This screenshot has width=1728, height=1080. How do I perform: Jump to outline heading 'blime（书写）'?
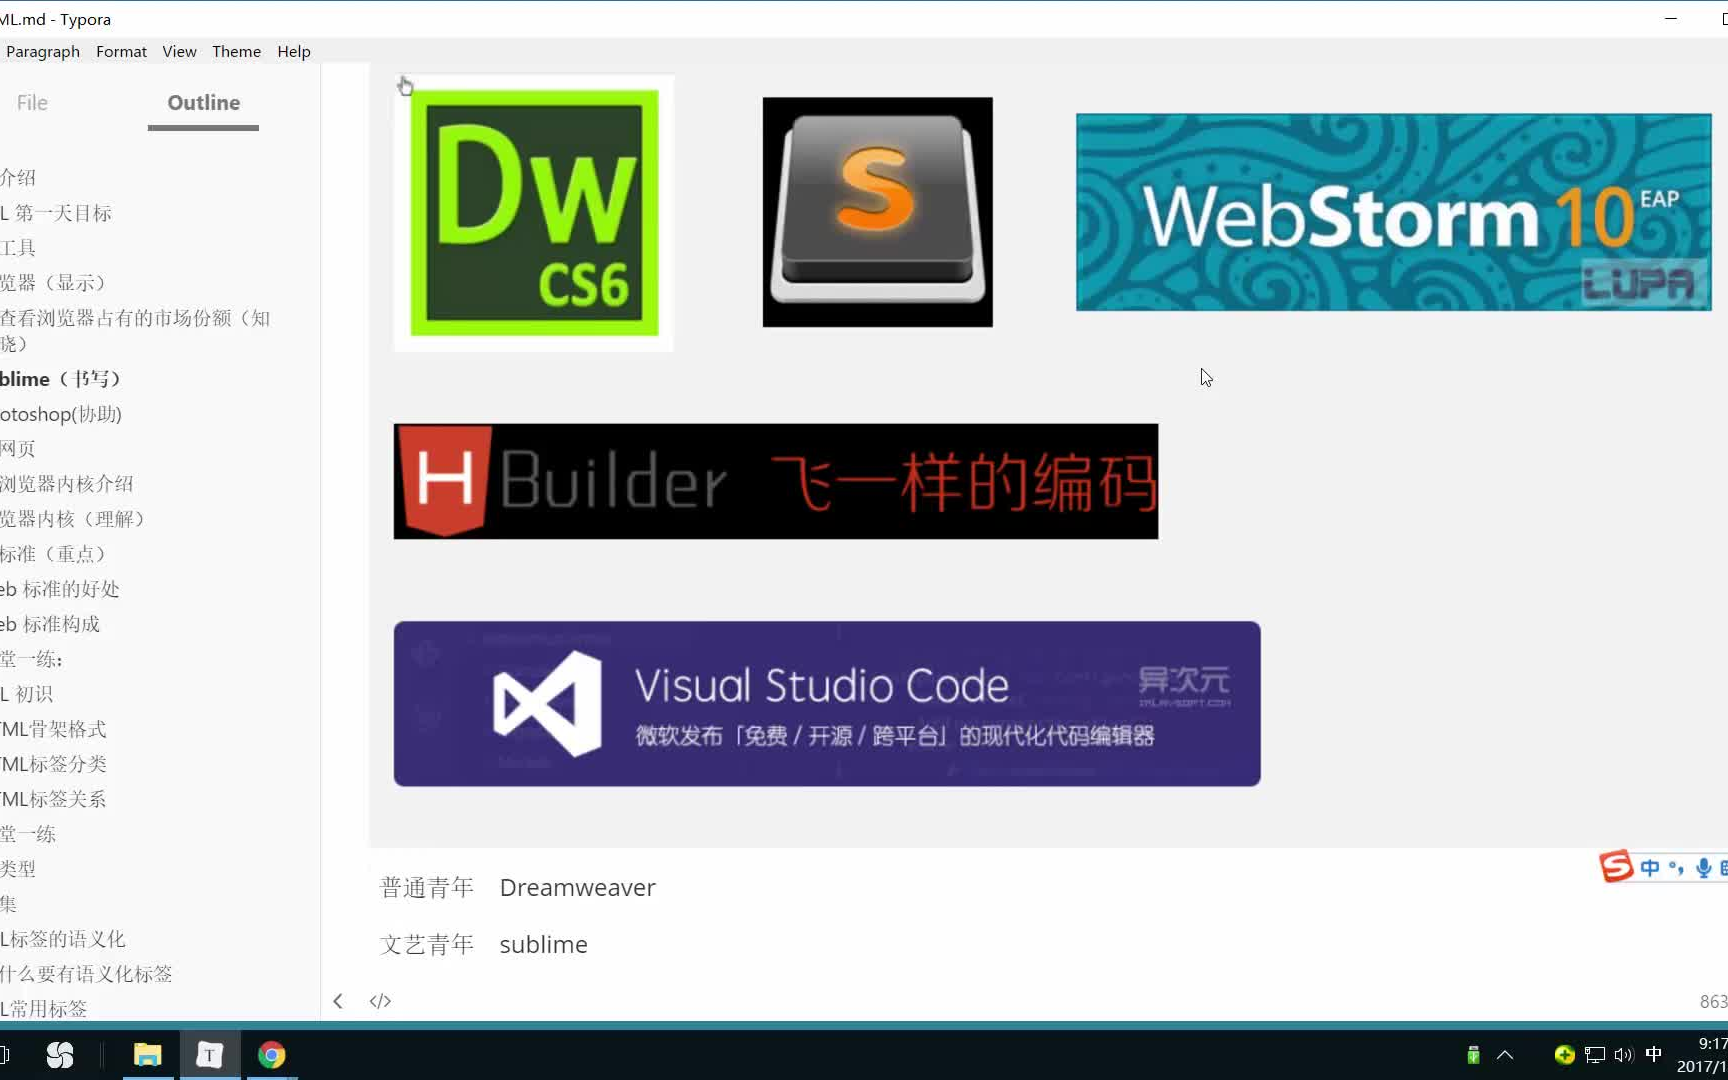[61, 379]
